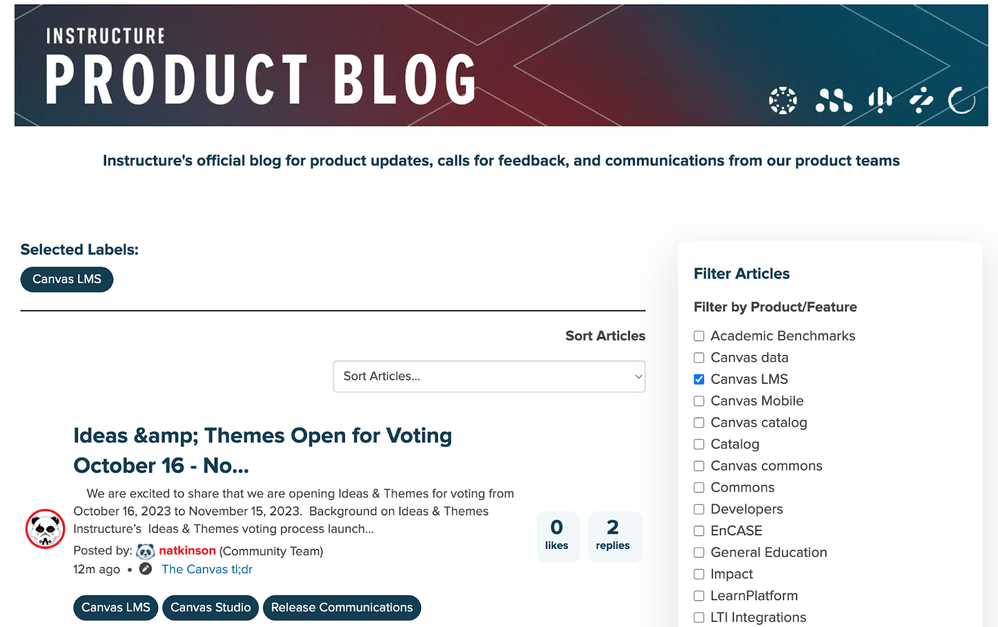This screenshot has width=998, height=627.
Task: Click the swirl circle logo icon in banner
Action: [x=961, y=101]
